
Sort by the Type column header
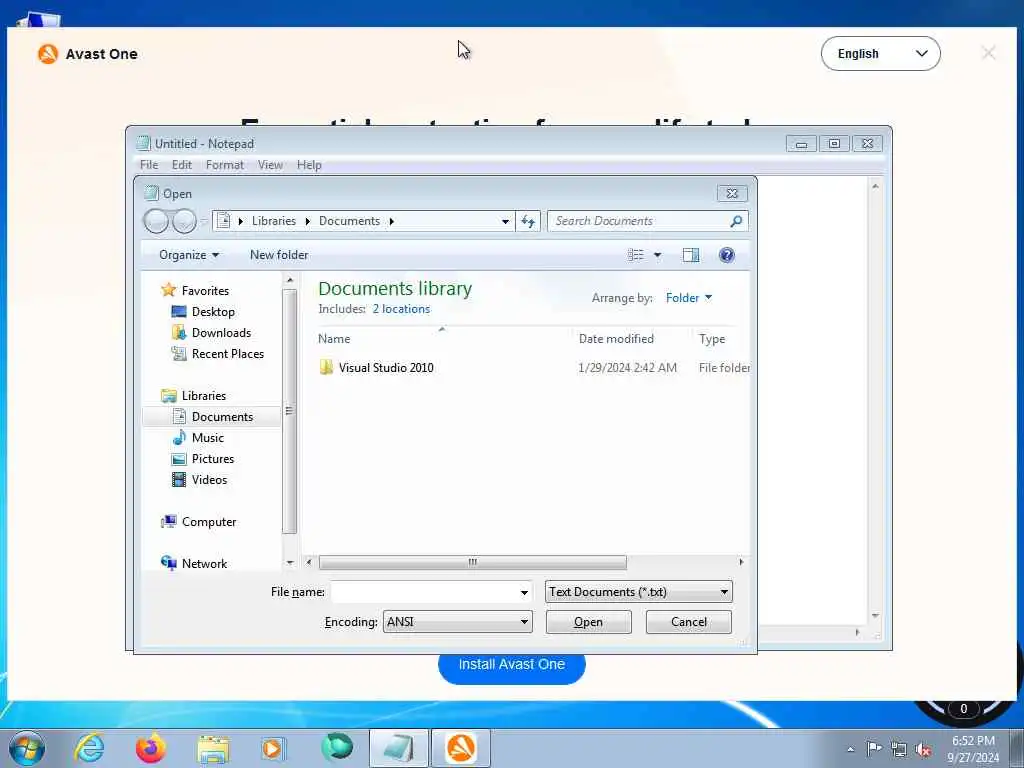pos(712,339)
